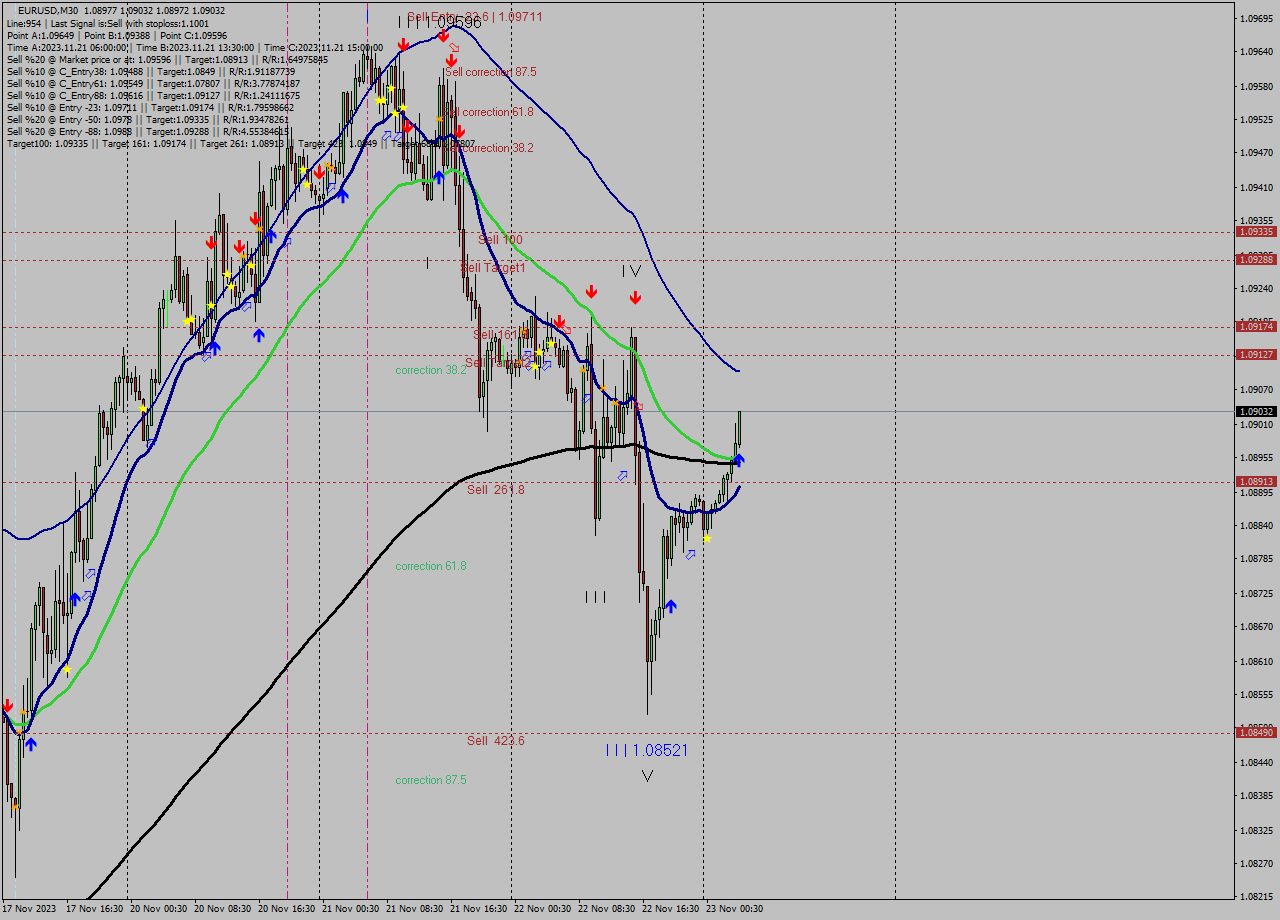Select the 'Sell %20 @ Entry -50' line

click(x=149, y=119)
